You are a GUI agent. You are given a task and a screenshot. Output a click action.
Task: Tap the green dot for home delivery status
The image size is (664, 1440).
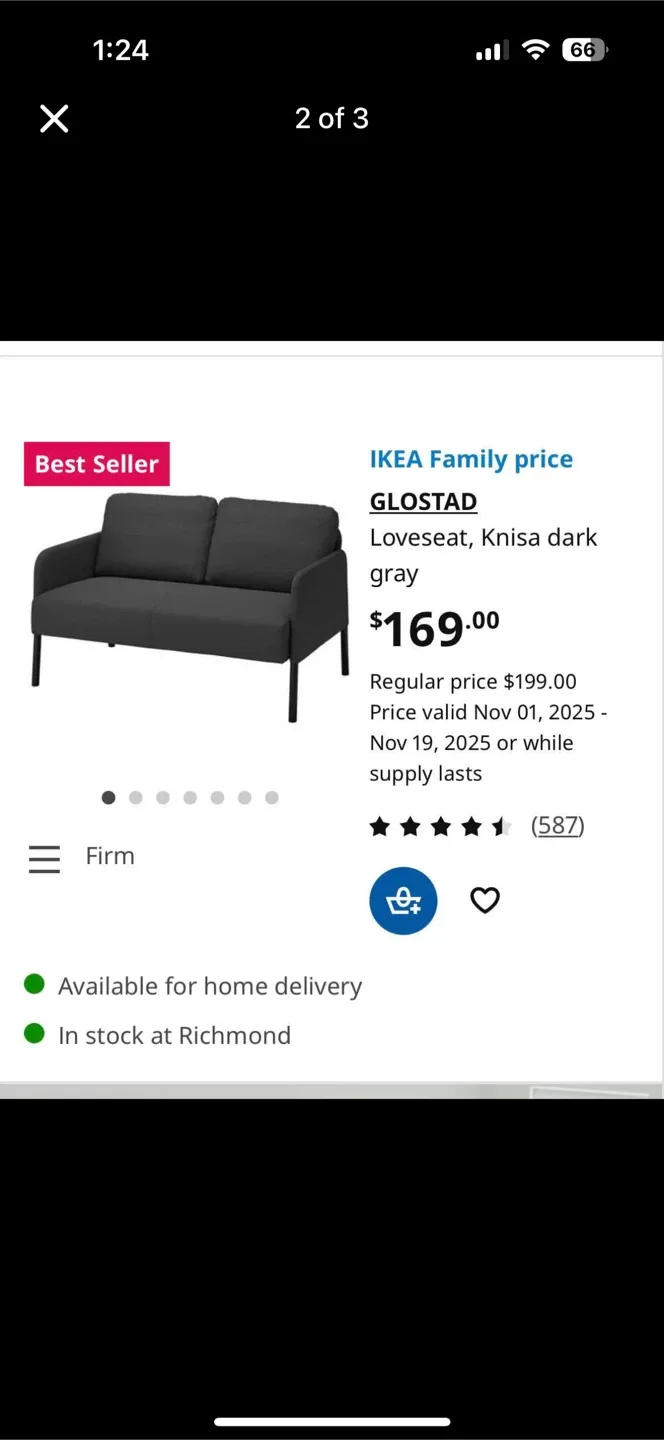[33, 983]
